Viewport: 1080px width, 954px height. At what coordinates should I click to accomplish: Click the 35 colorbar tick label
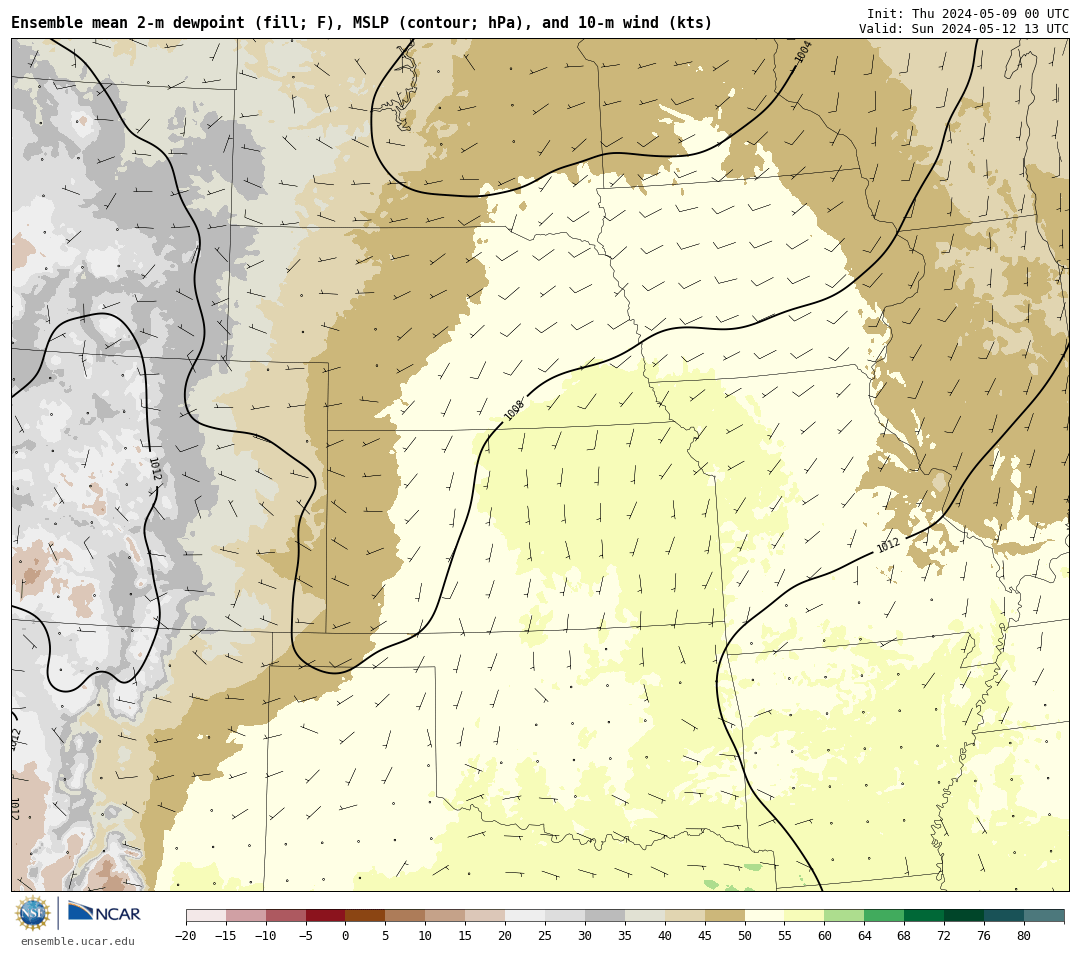click(625, 935)
